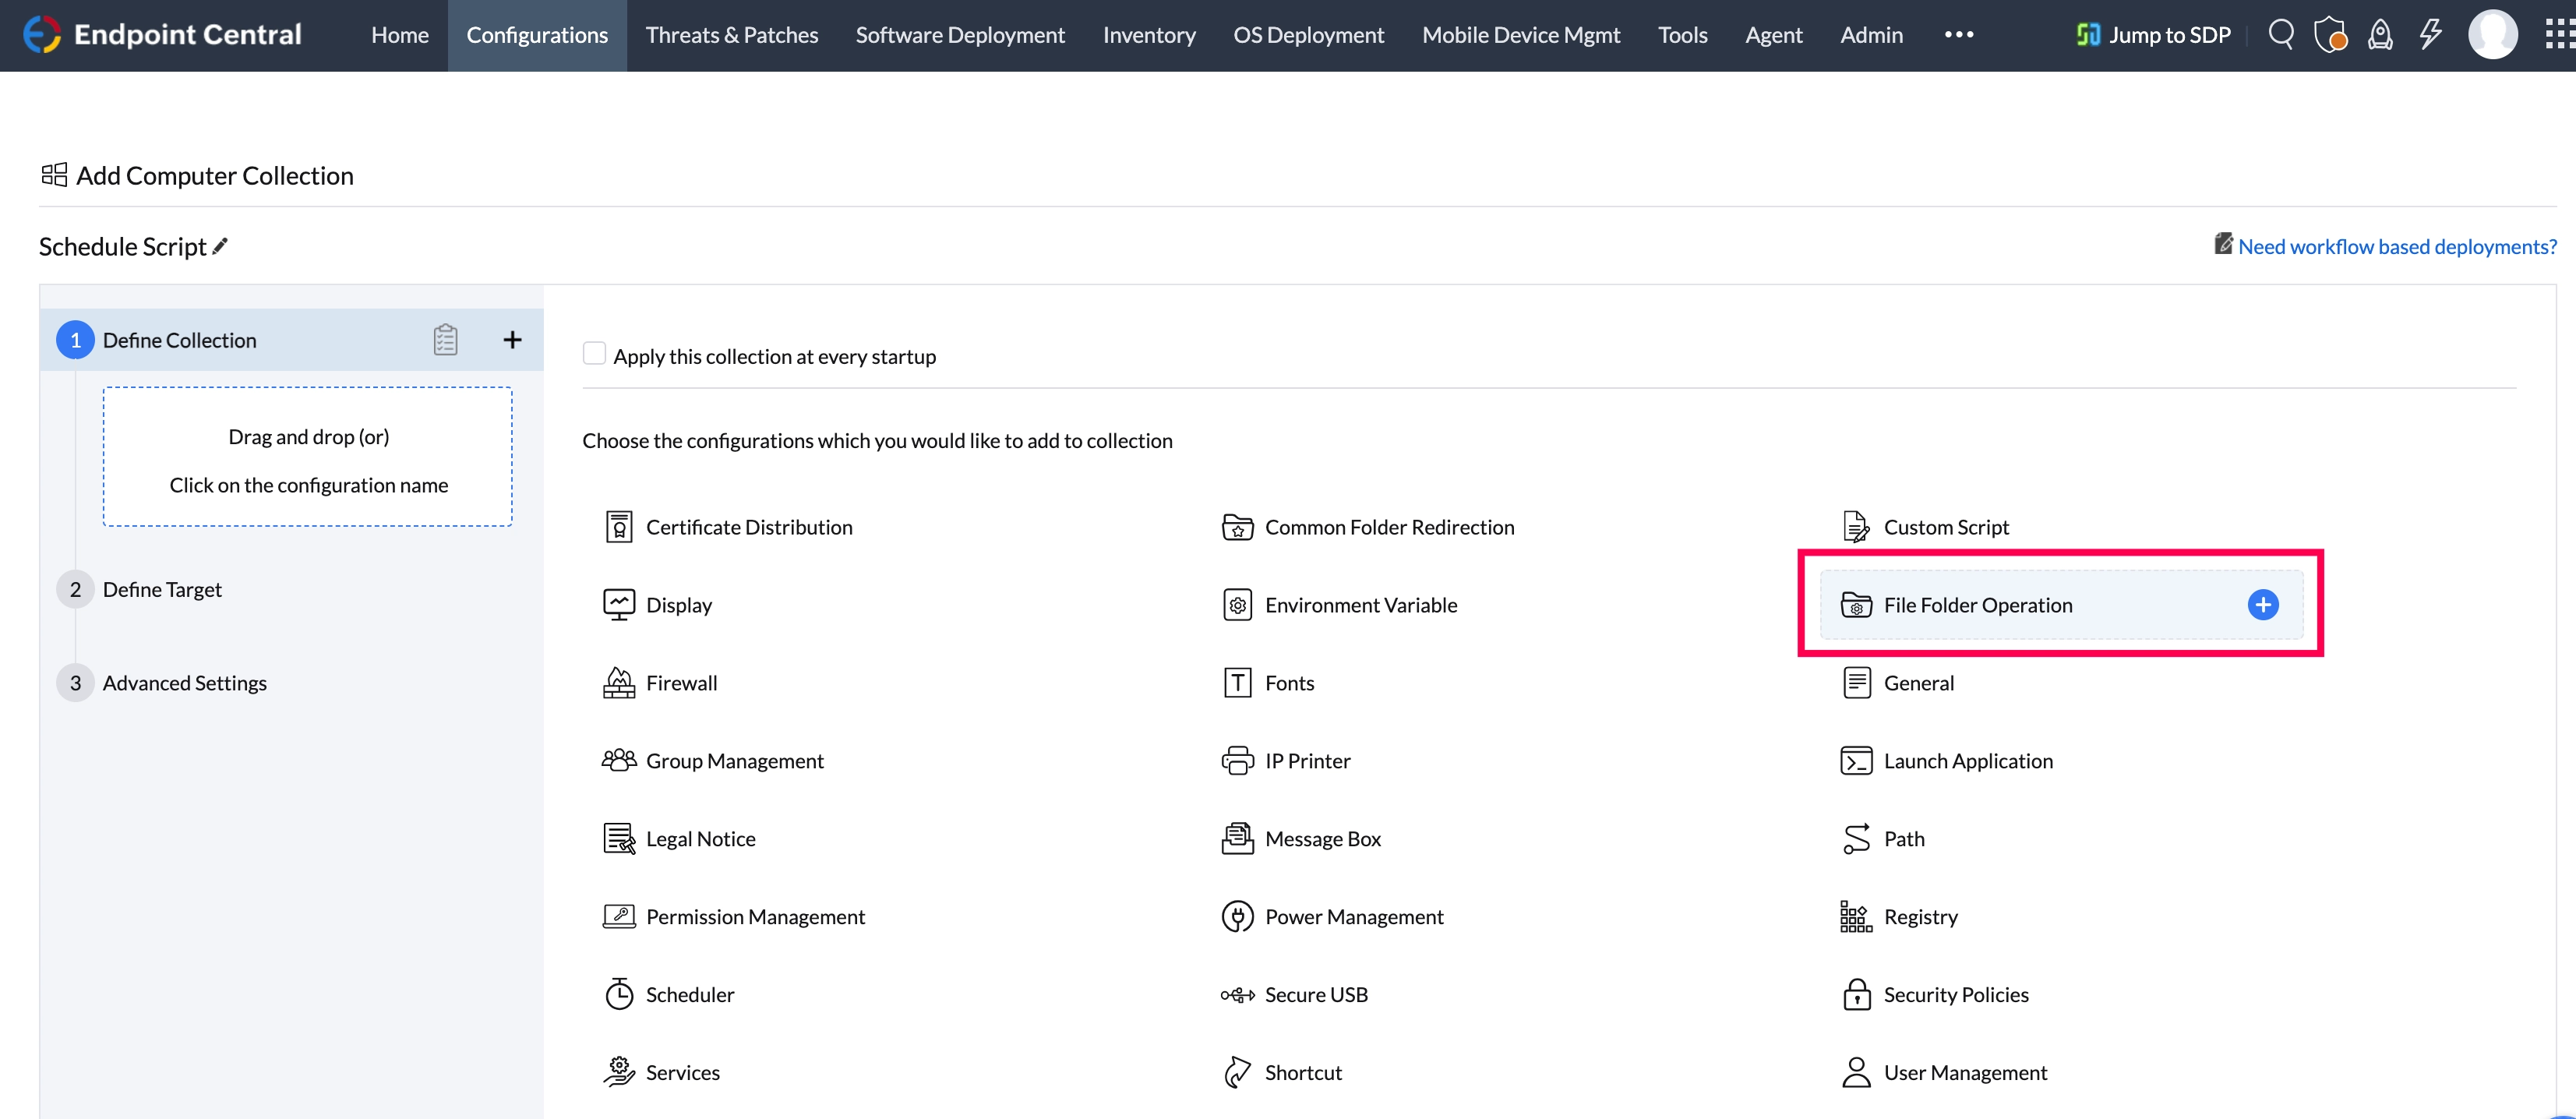Click the search magnifier icon in header

tap(2280, 35)
